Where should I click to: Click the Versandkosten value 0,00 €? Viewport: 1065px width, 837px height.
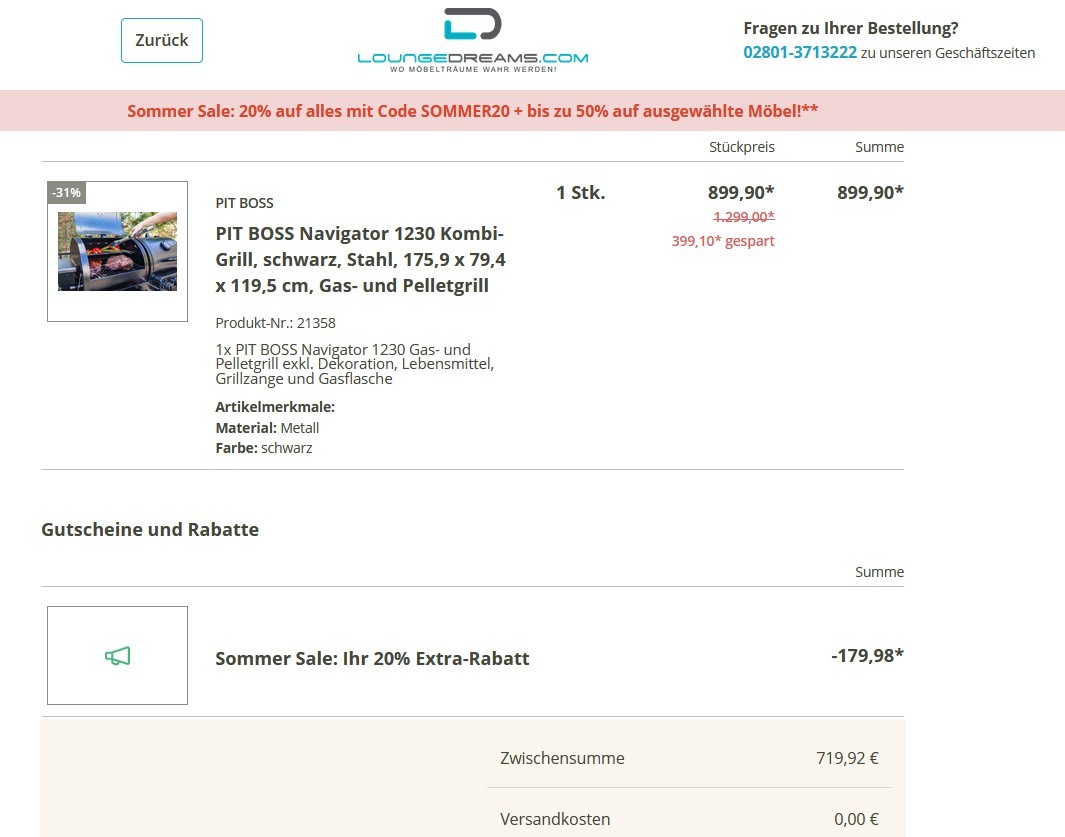pyautogui.click(x=856, y=819)
